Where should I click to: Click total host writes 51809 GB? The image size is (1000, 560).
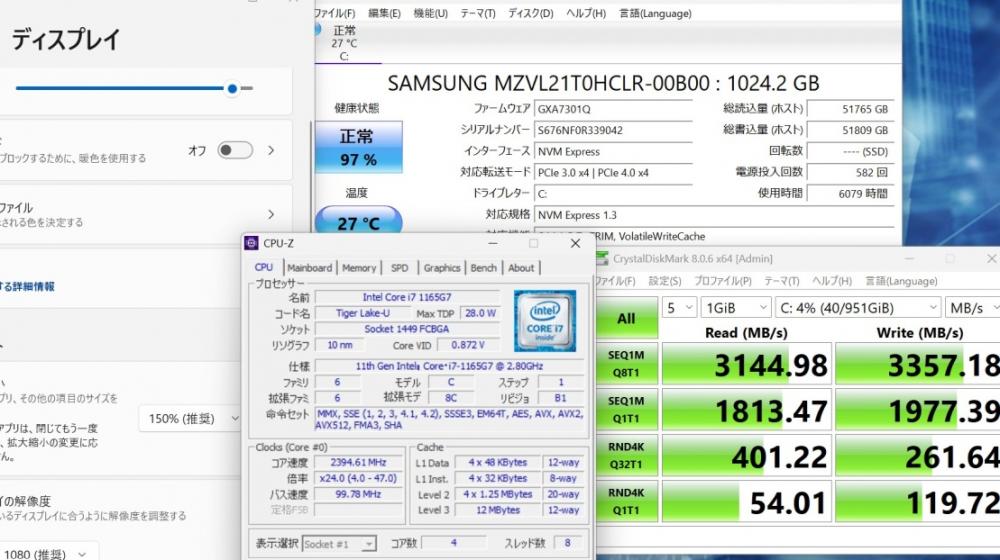(850, 130)
